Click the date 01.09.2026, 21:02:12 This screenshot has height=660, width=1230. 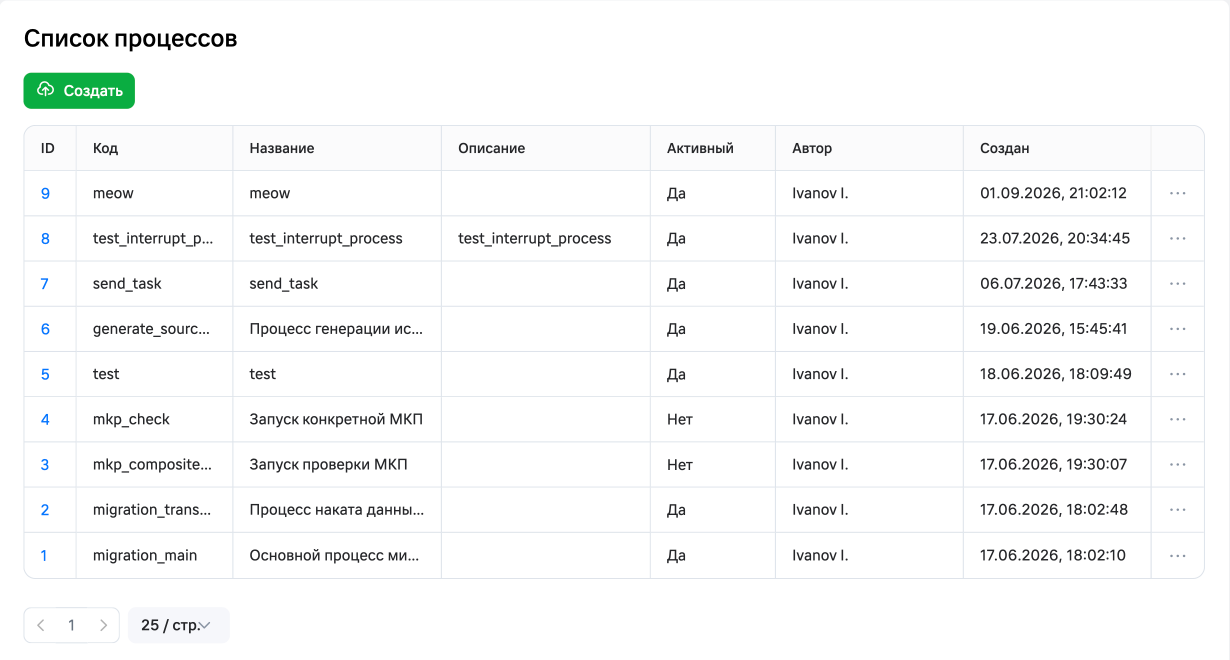(x=1054, y=193)
